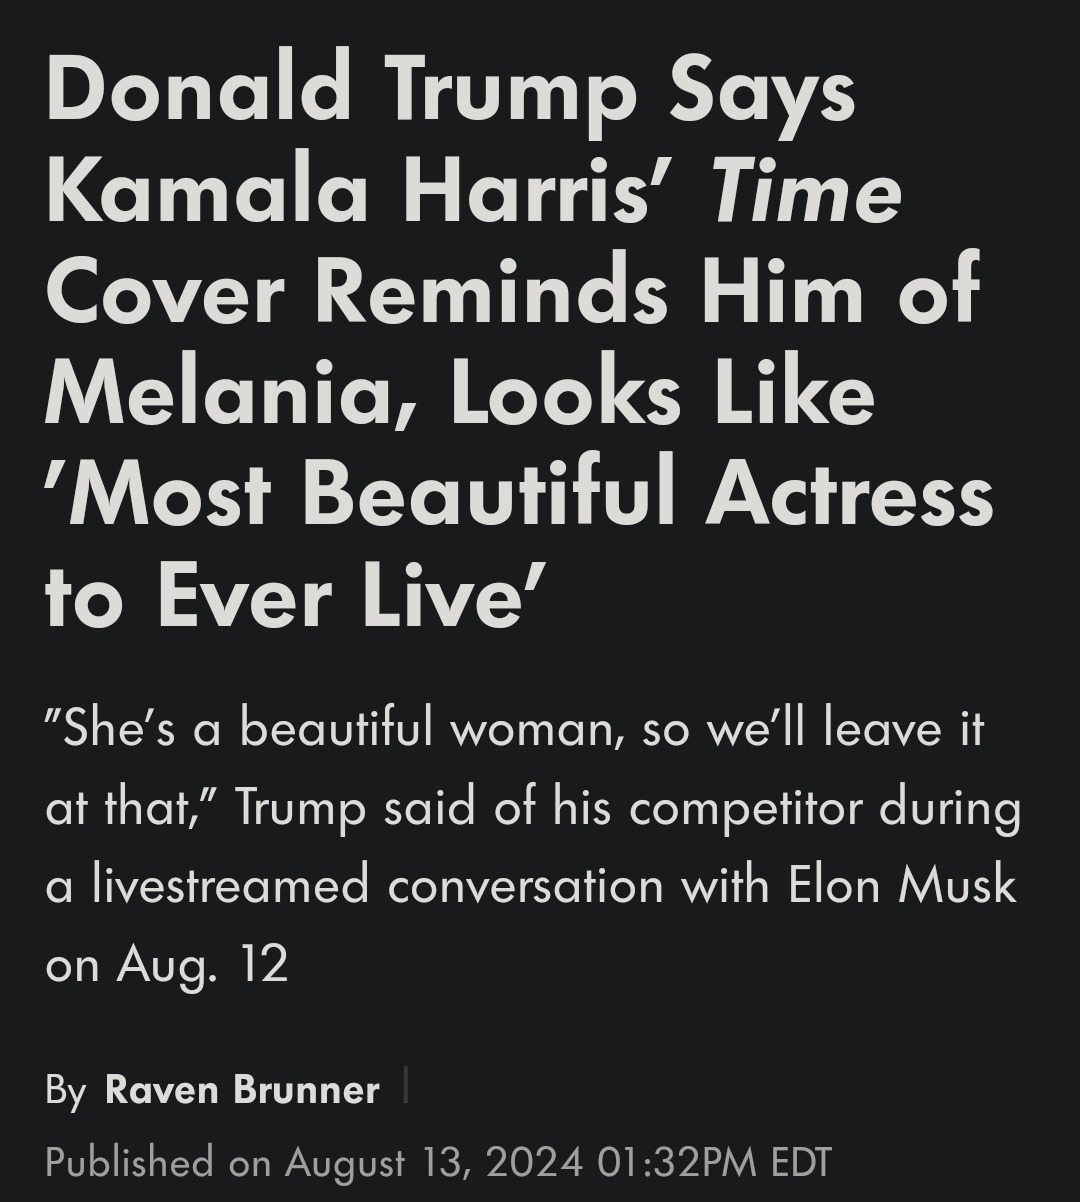Click the published date line
The image size is (1080, 1202).
click(x=438, y=1162)
